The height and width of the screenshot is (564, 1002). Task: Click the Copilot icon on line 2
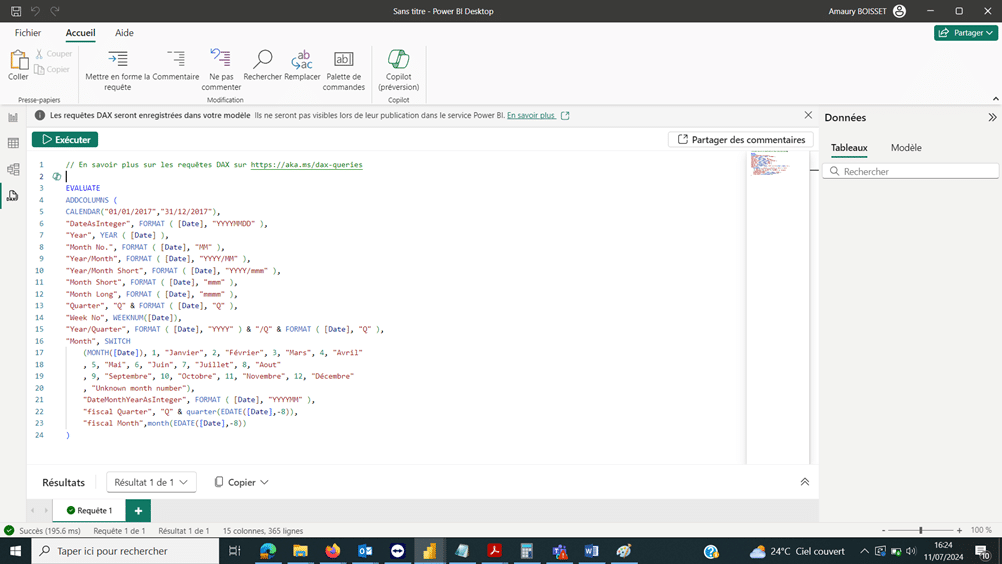click(57, 176)
